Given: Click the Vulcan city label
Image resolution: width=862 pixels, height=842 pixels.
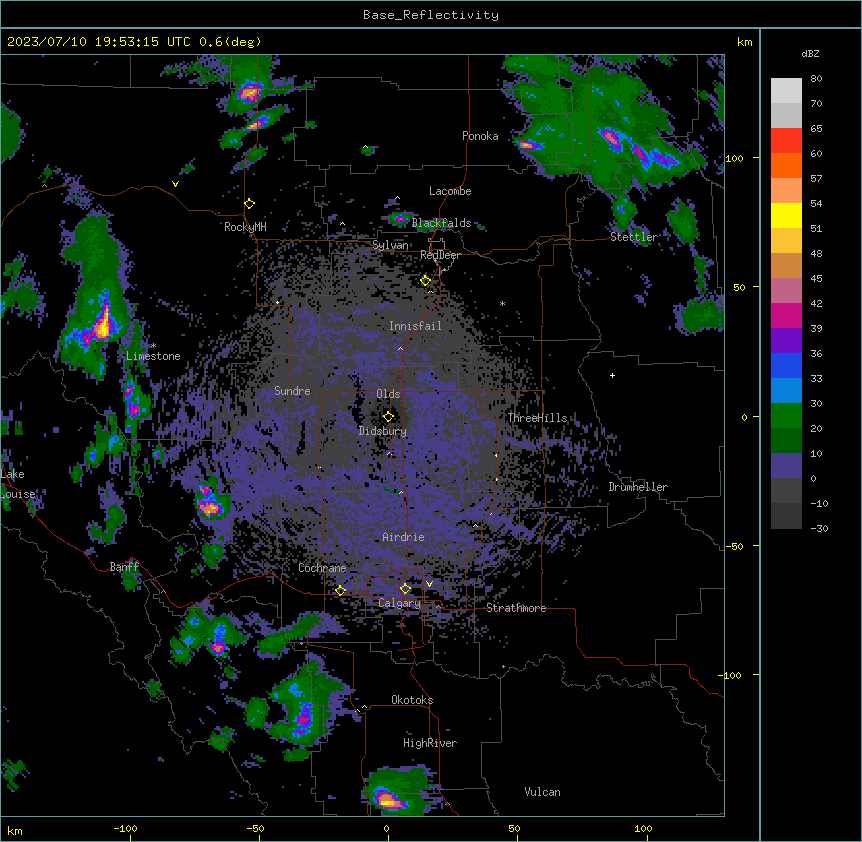Looking at the screenshot, I should pyautogui.click(x=542, y=792).
